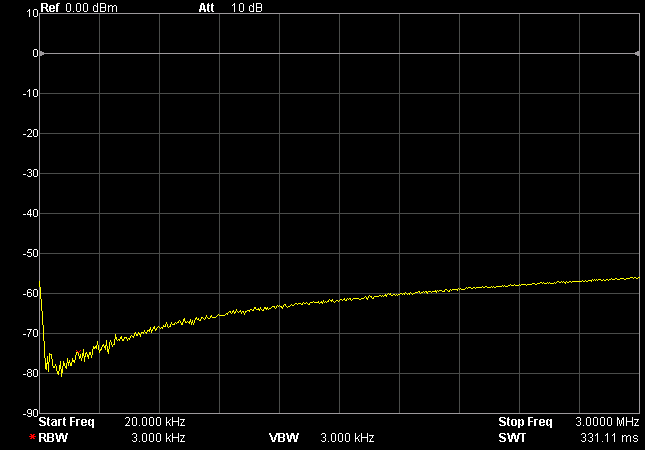This screenshot has height=450, width=645.
Task: Click the -50 axis label
Action: (30, 253)
